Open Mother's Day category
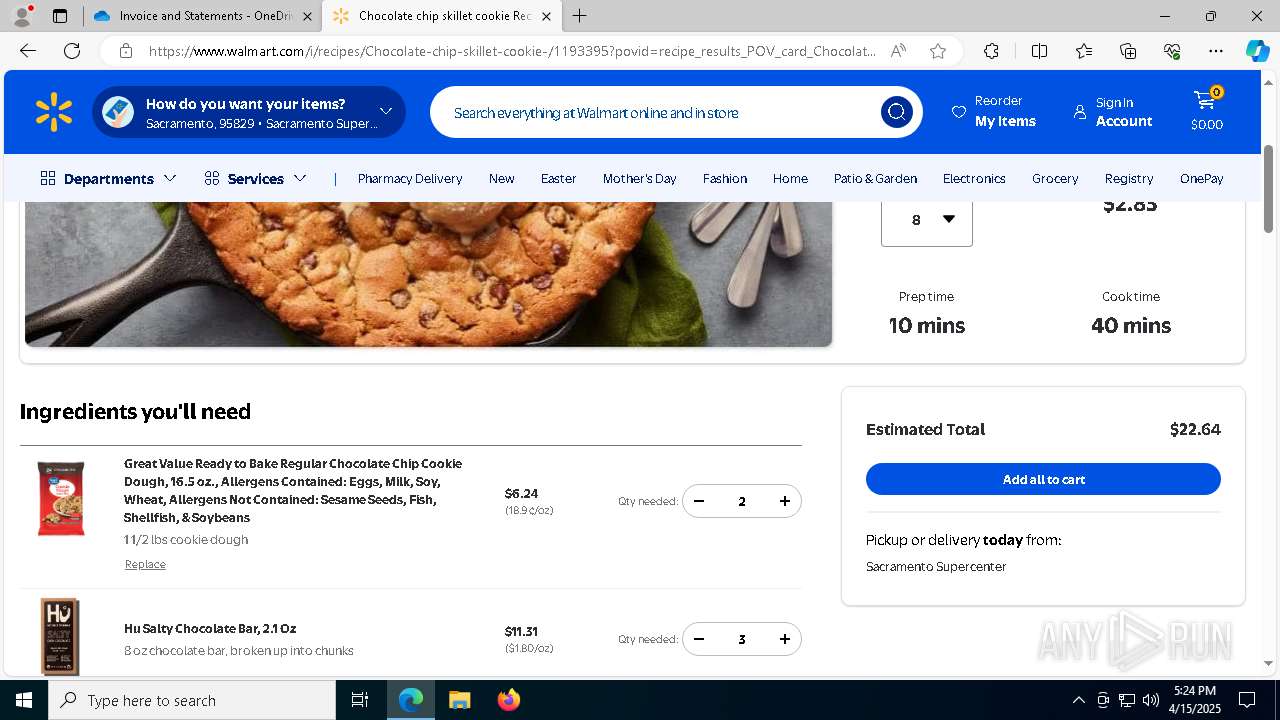This screenshot has width=1280, height=720. pos(639,178)
